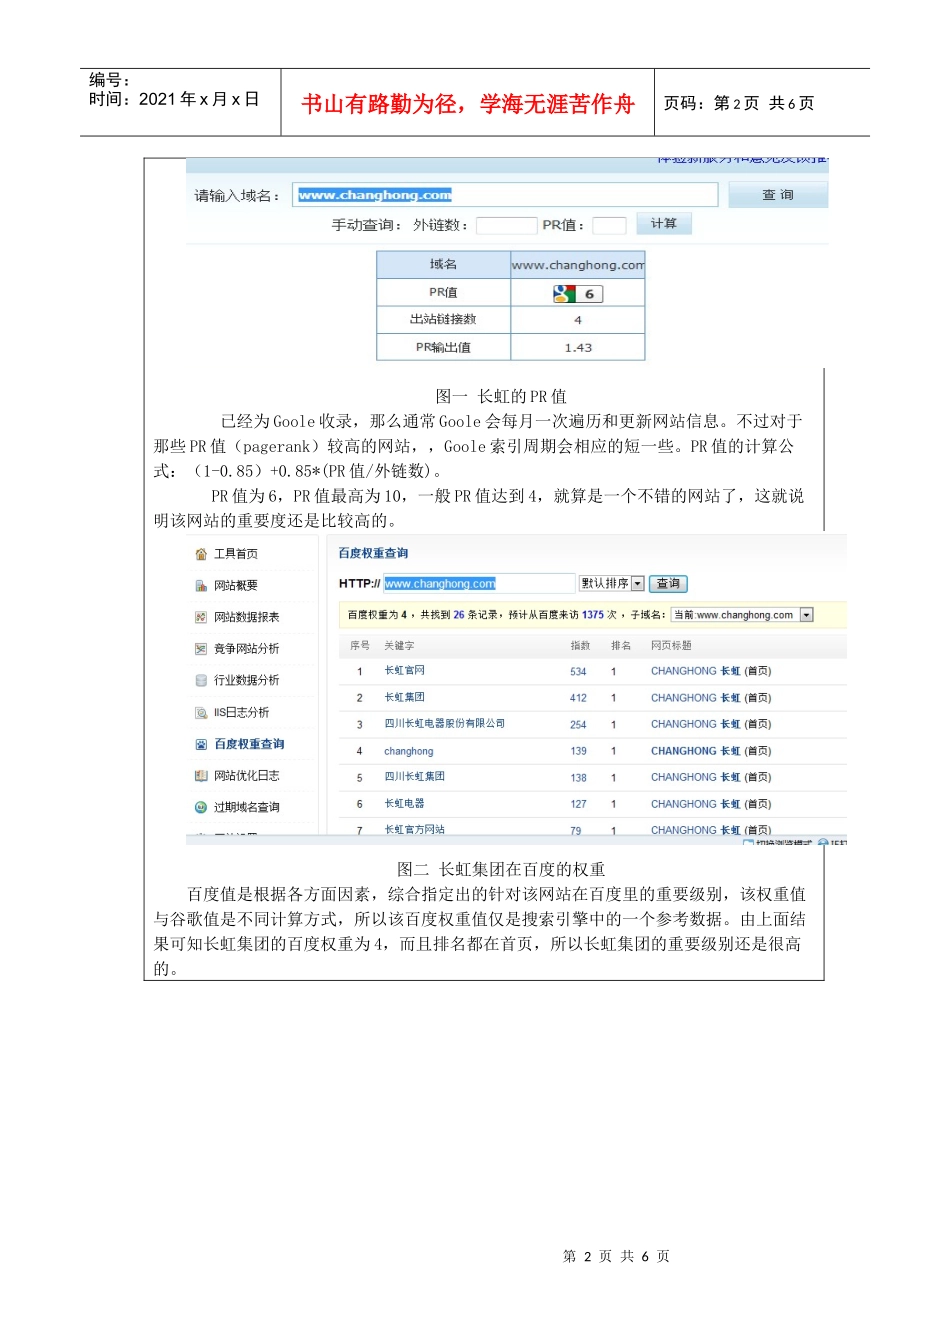Image resolution: width=950 pixels, height=1344 pixels.
Task: Click the 网站优化日志 sidebar icon
Action: click(x=201, y=776)
